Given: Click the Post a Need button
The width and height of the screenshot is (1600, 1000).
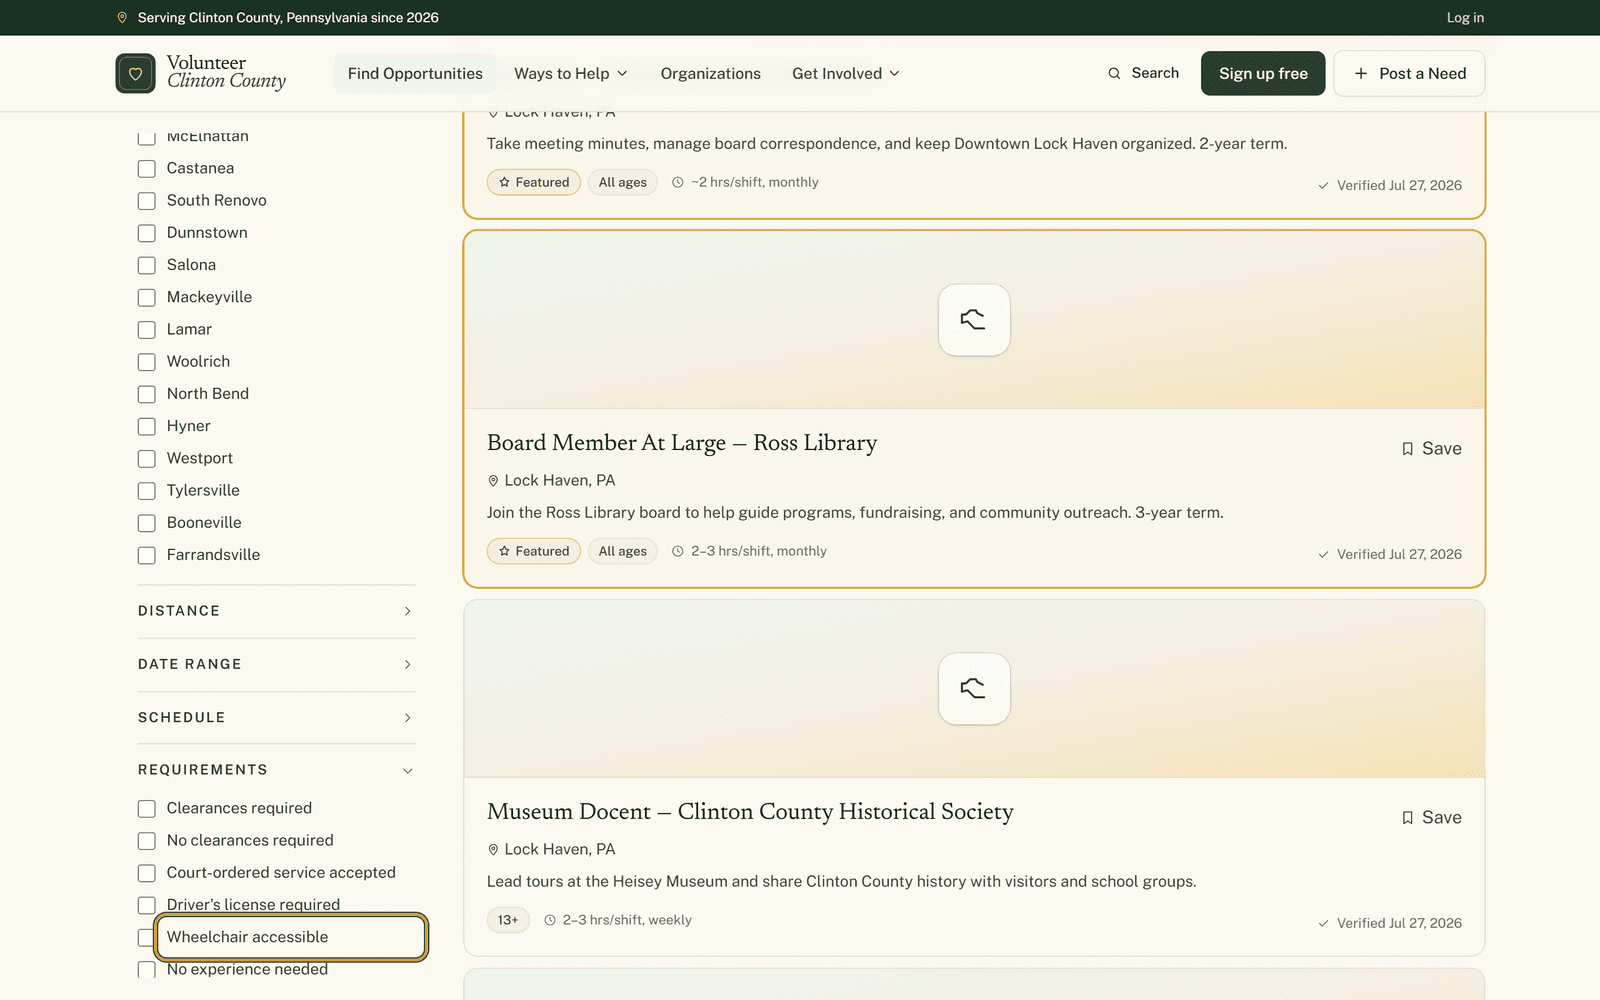Looking at the screenshot, I should [1409, 73].
